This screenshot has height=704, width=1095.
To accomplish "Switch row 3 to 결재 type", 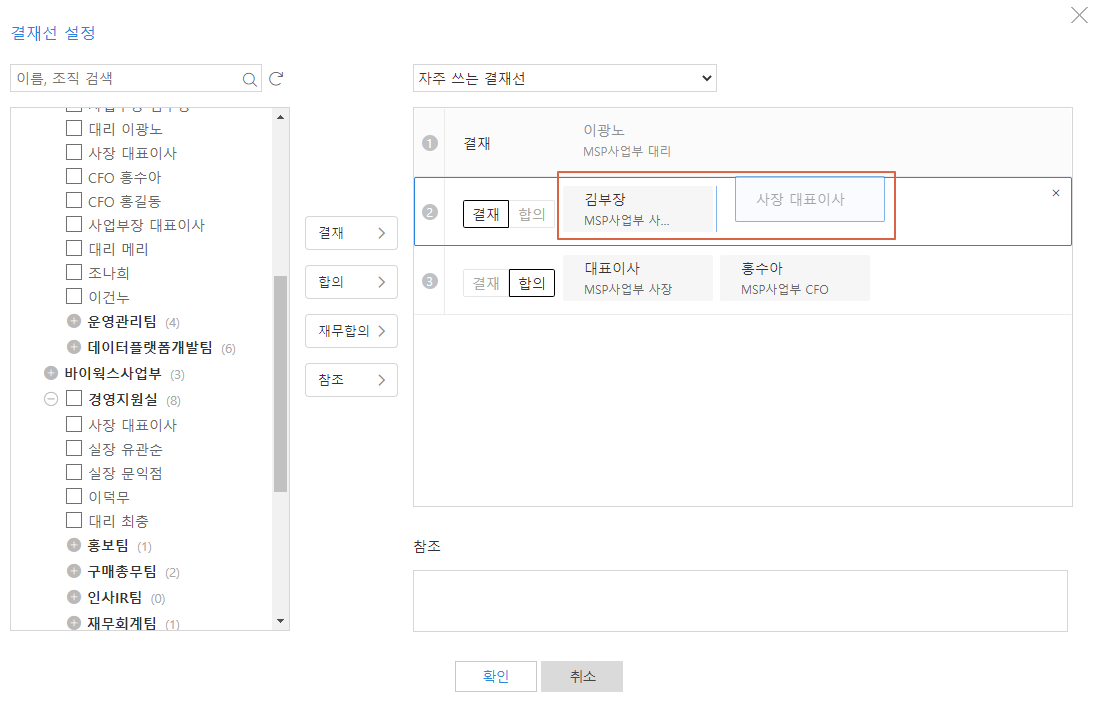I will [x=485, y=283].
